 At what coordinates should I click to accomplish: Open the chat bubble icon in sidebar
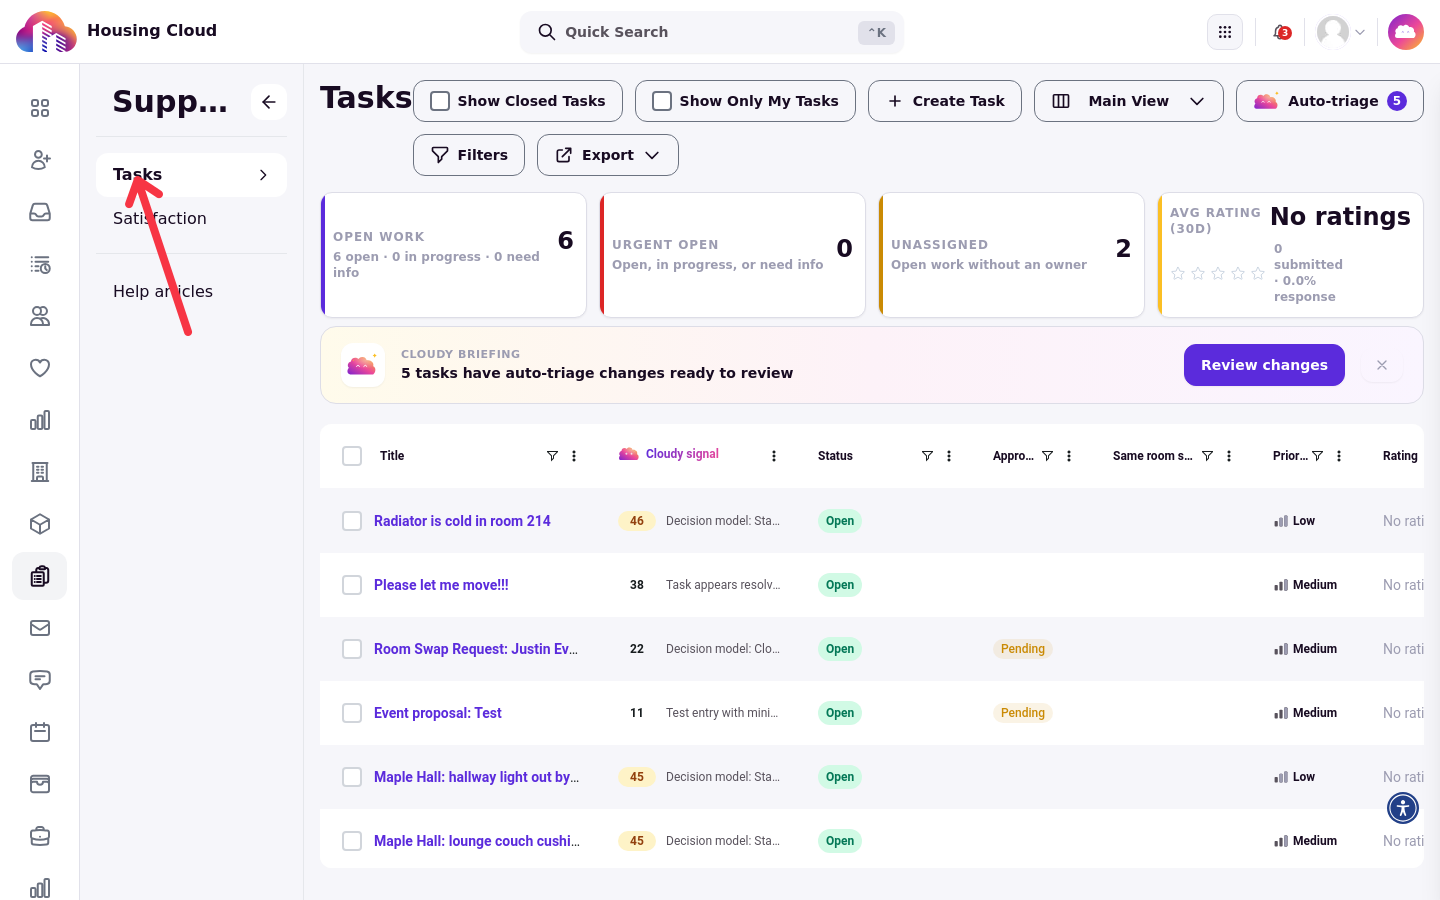(x=40, y=680)
